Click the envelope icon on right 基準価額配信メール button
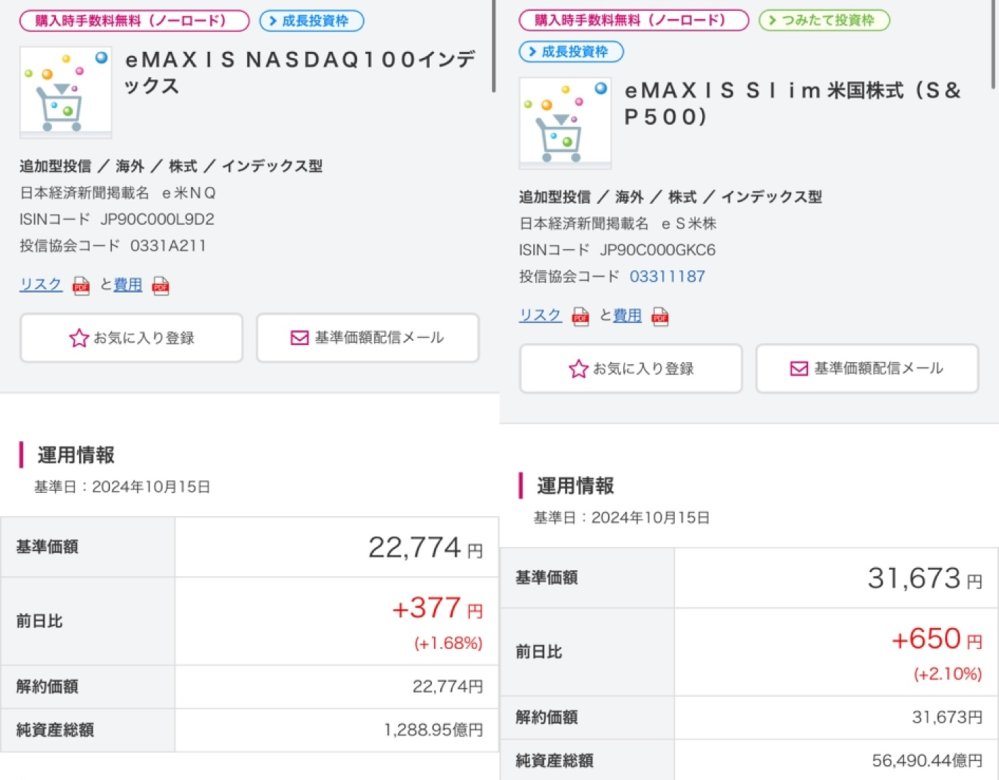The image size is (999, 780). point(799,368)
